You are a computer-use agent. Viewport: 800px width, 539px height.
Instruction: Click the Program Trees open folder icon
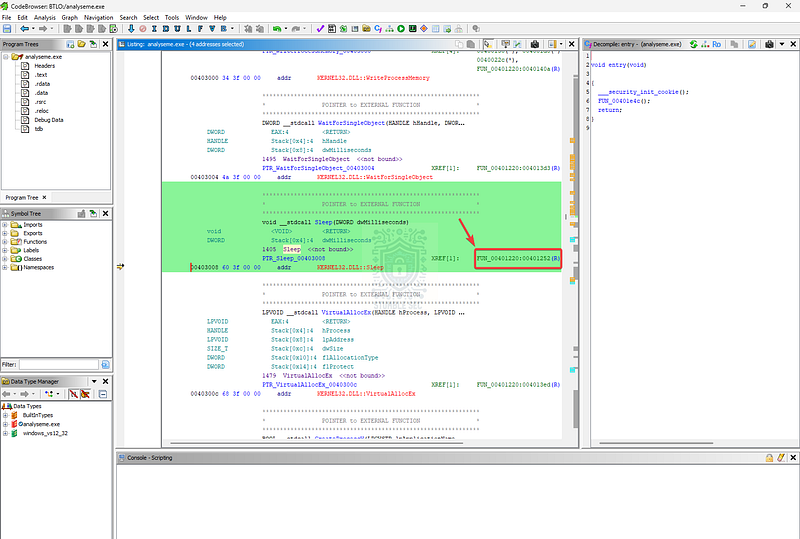[82, 44]
